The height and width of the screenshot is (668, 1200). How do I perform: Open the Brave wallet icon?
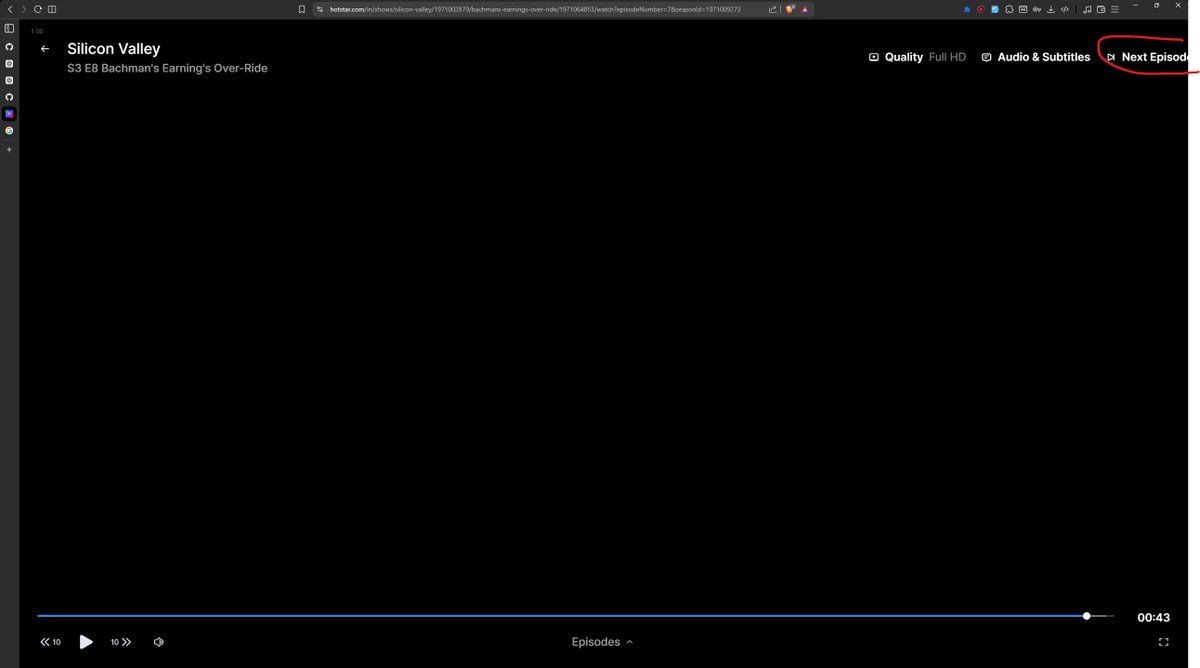click(x=1101, y=9)
